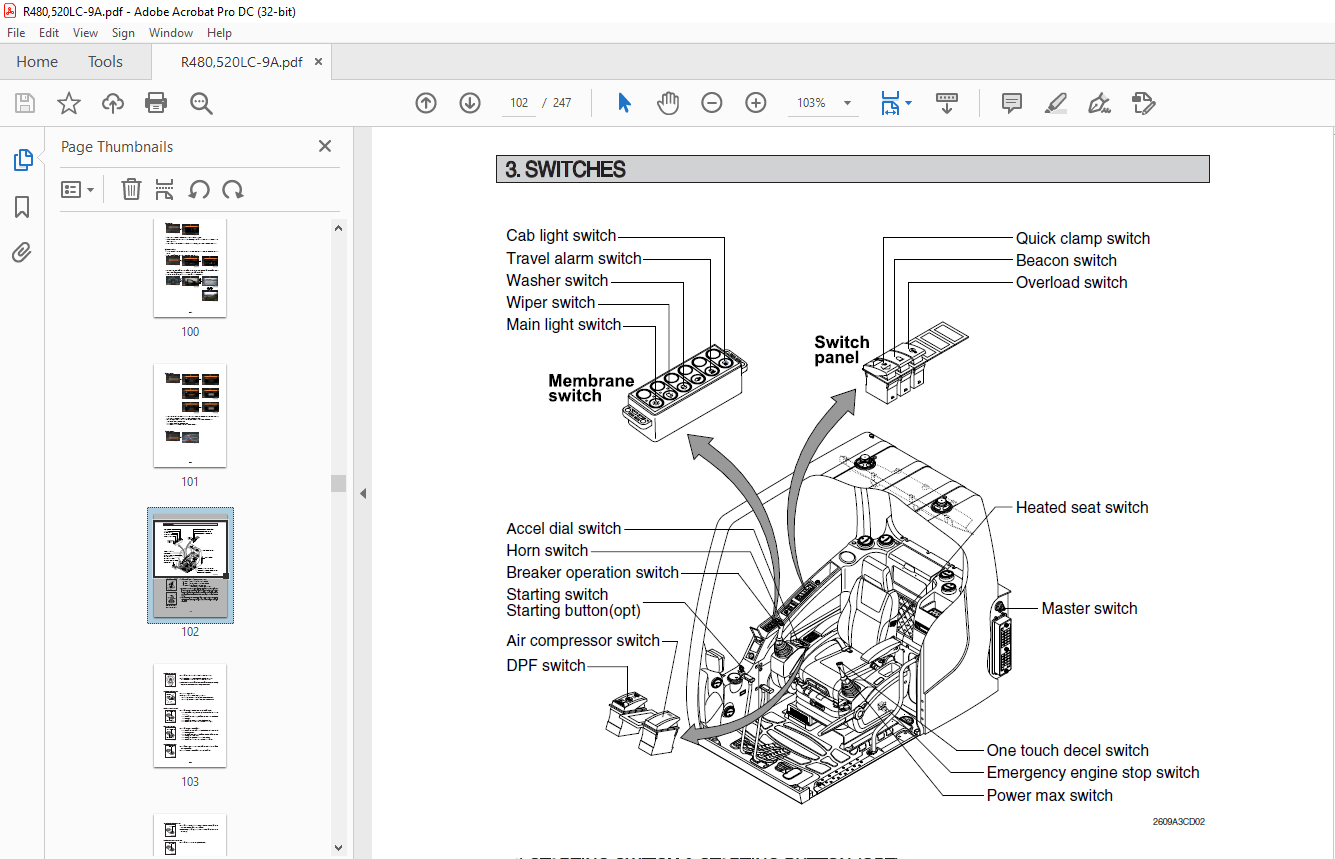This screenshot has width=1335, height=859.
Task: Open the Help menu
Action: point(219,33)
